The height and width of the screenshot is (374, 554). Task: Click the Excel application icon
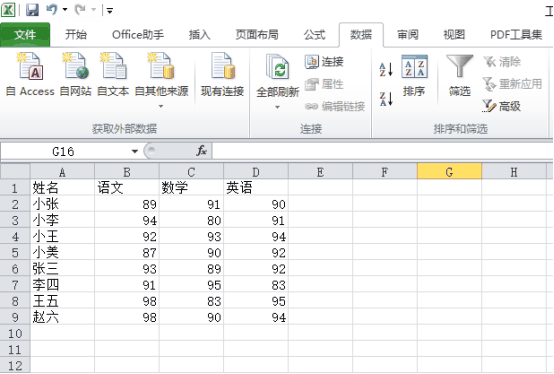point(8,10)
